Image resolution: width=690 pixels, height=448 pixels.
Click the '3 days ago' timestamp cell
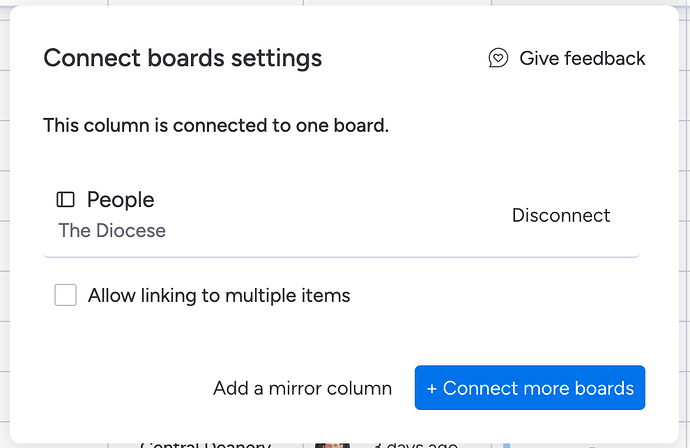click(x=414, y=444)
